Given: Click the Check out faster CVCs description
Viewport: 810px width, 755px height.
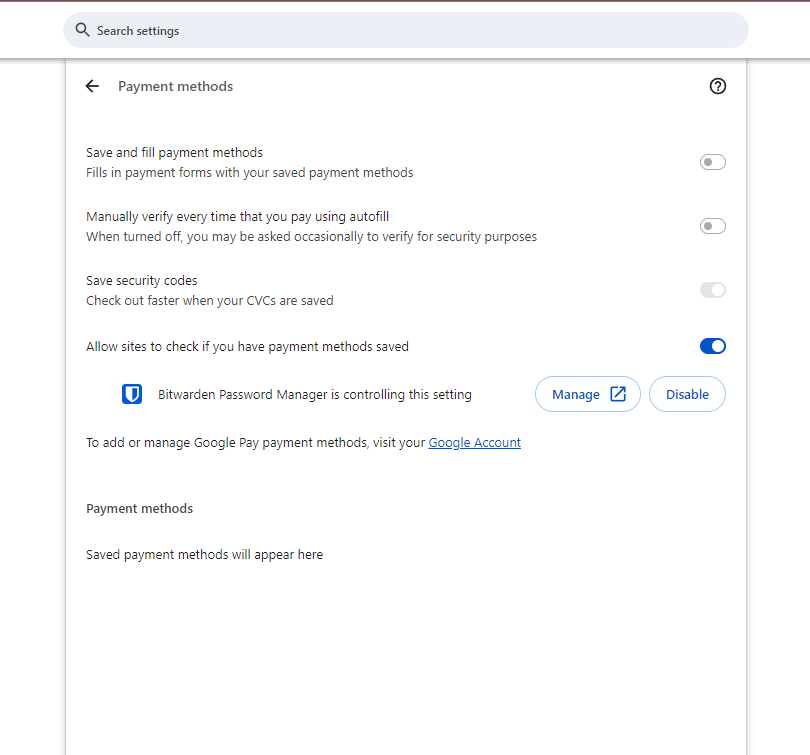Looking at the screenshot, I should coord(210,301).
